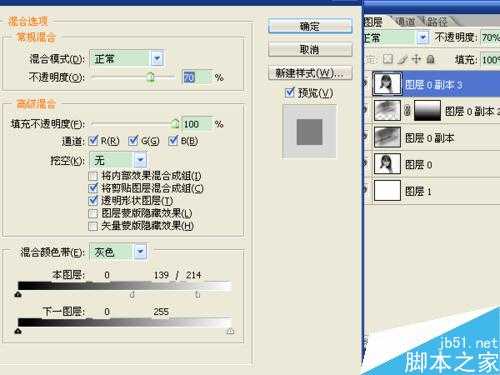Select layer 图层 0 副本 3 thumbnail
The width and height of the screenshot is (500, 375).
tap(387, 84)
